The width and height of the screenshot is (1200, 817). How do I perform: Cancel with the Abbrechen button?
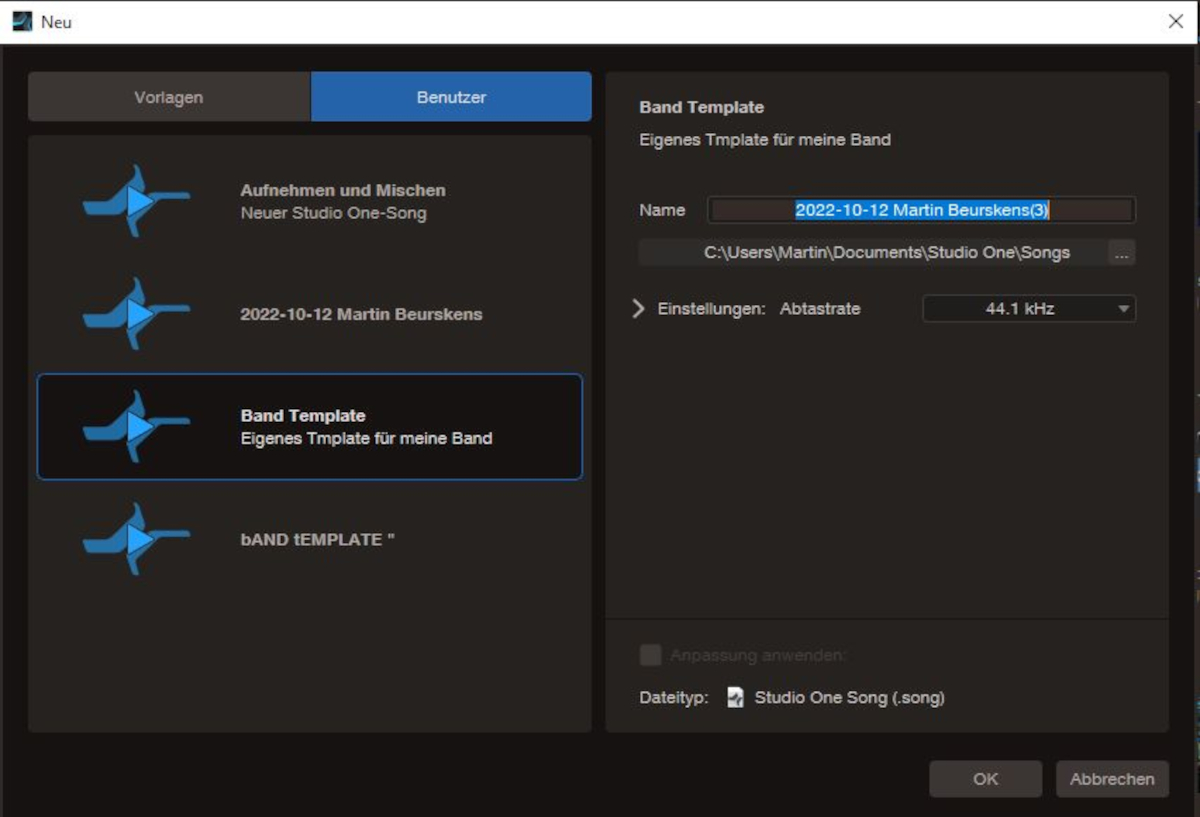[x=1112, y=779]
